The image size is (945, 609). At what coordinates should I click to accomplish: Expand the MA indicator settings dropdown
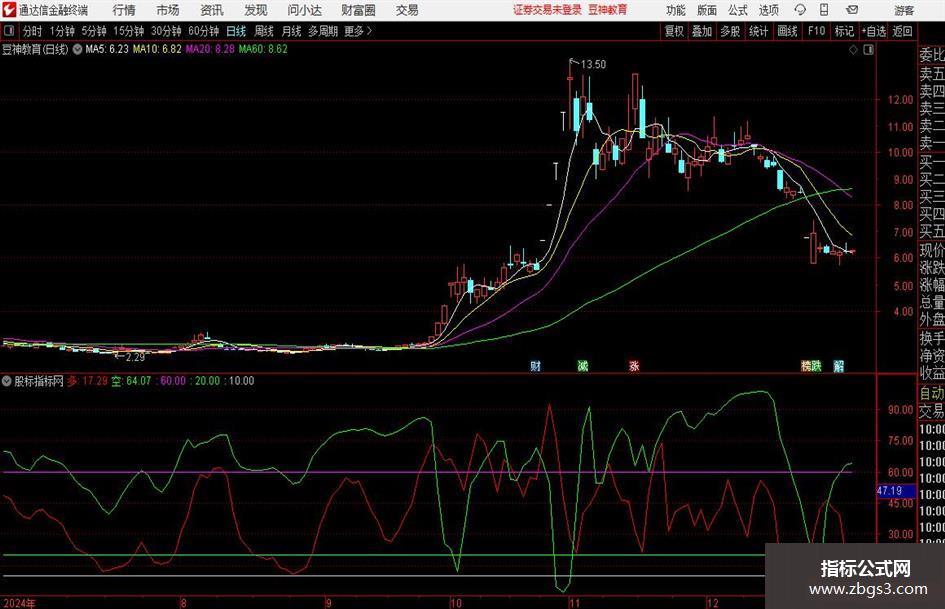(x=78, y=49)
